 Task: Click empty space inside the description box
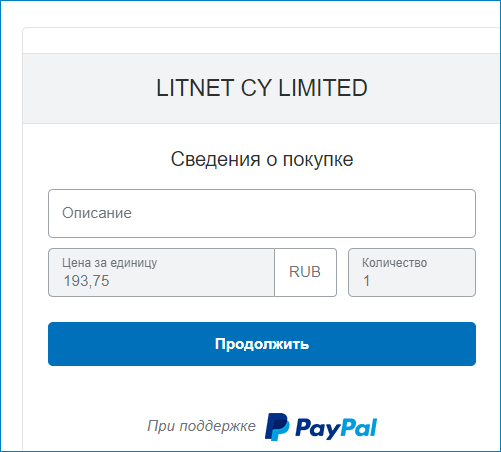300,213
